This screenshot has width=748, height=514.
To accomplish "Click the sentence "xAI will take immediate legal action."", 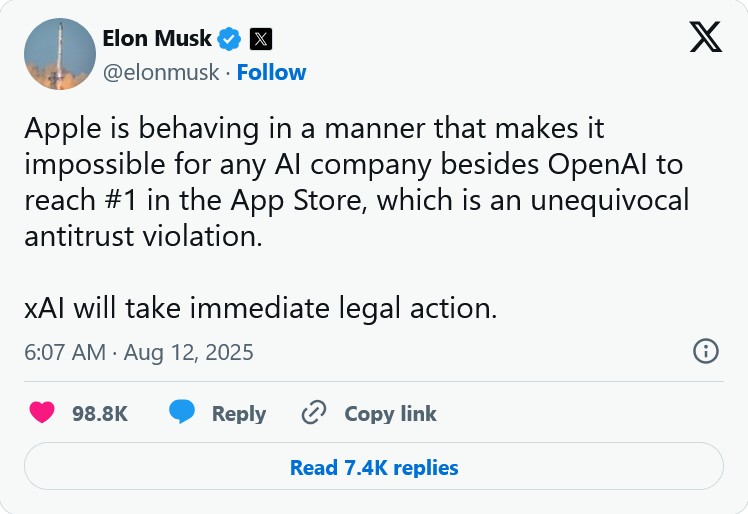I will (260, 307).
